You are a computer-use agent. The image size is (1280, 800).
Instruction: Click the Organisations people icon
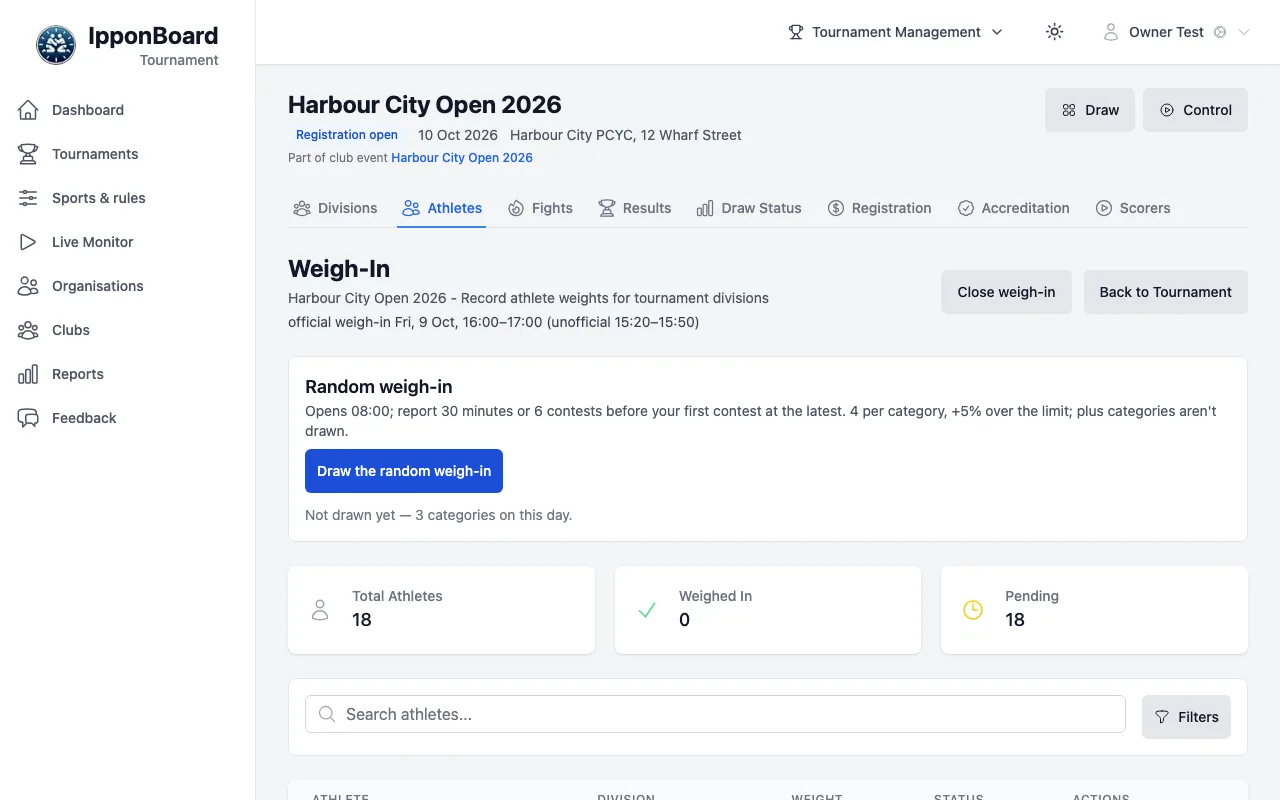point(28,286)
